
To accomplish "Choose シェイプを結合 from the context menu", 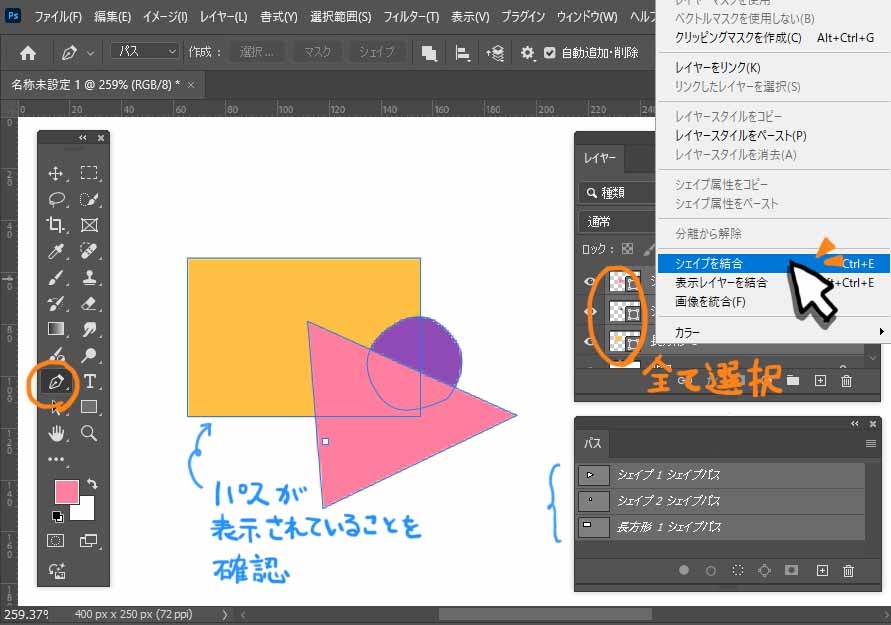I will click(708, 264).
